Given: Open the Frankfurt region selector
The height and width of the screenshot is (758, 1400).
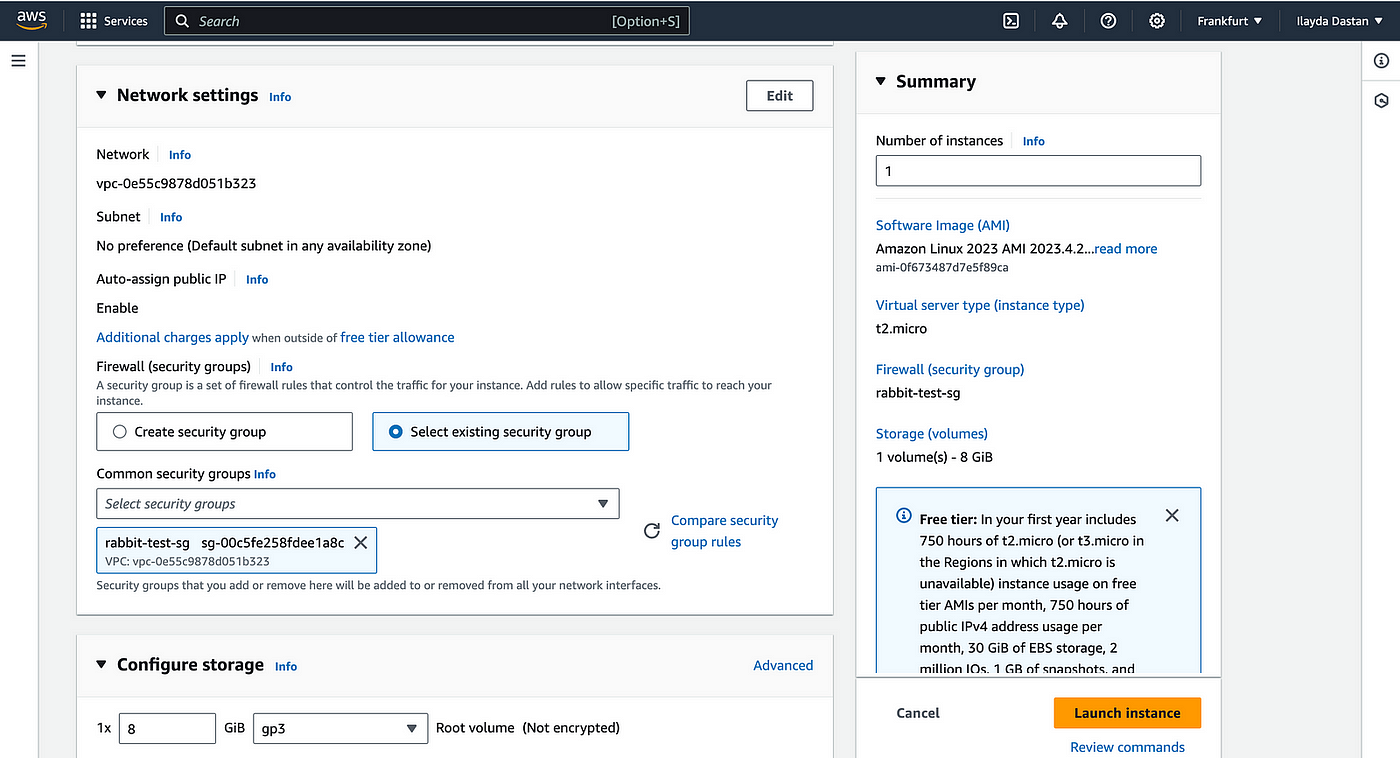Looking at the screenshot, I should click(1230, 21).
